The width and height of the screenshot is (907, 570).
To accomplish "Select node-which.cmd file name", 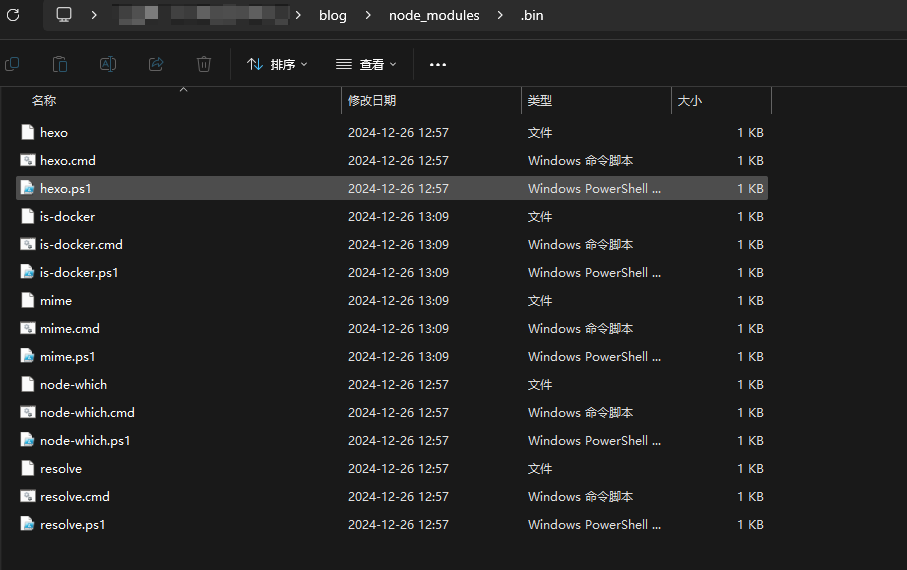I will pyautogui.click(x=87, y=412).
